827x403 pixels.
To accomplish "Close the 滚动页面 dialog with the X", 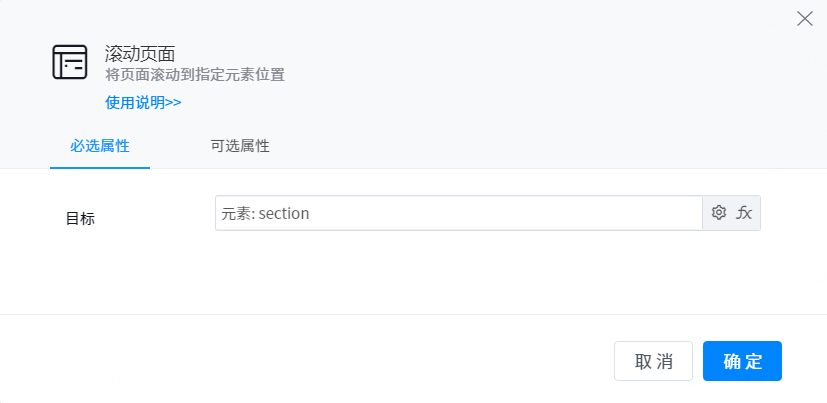I will [x=804, y=18].
